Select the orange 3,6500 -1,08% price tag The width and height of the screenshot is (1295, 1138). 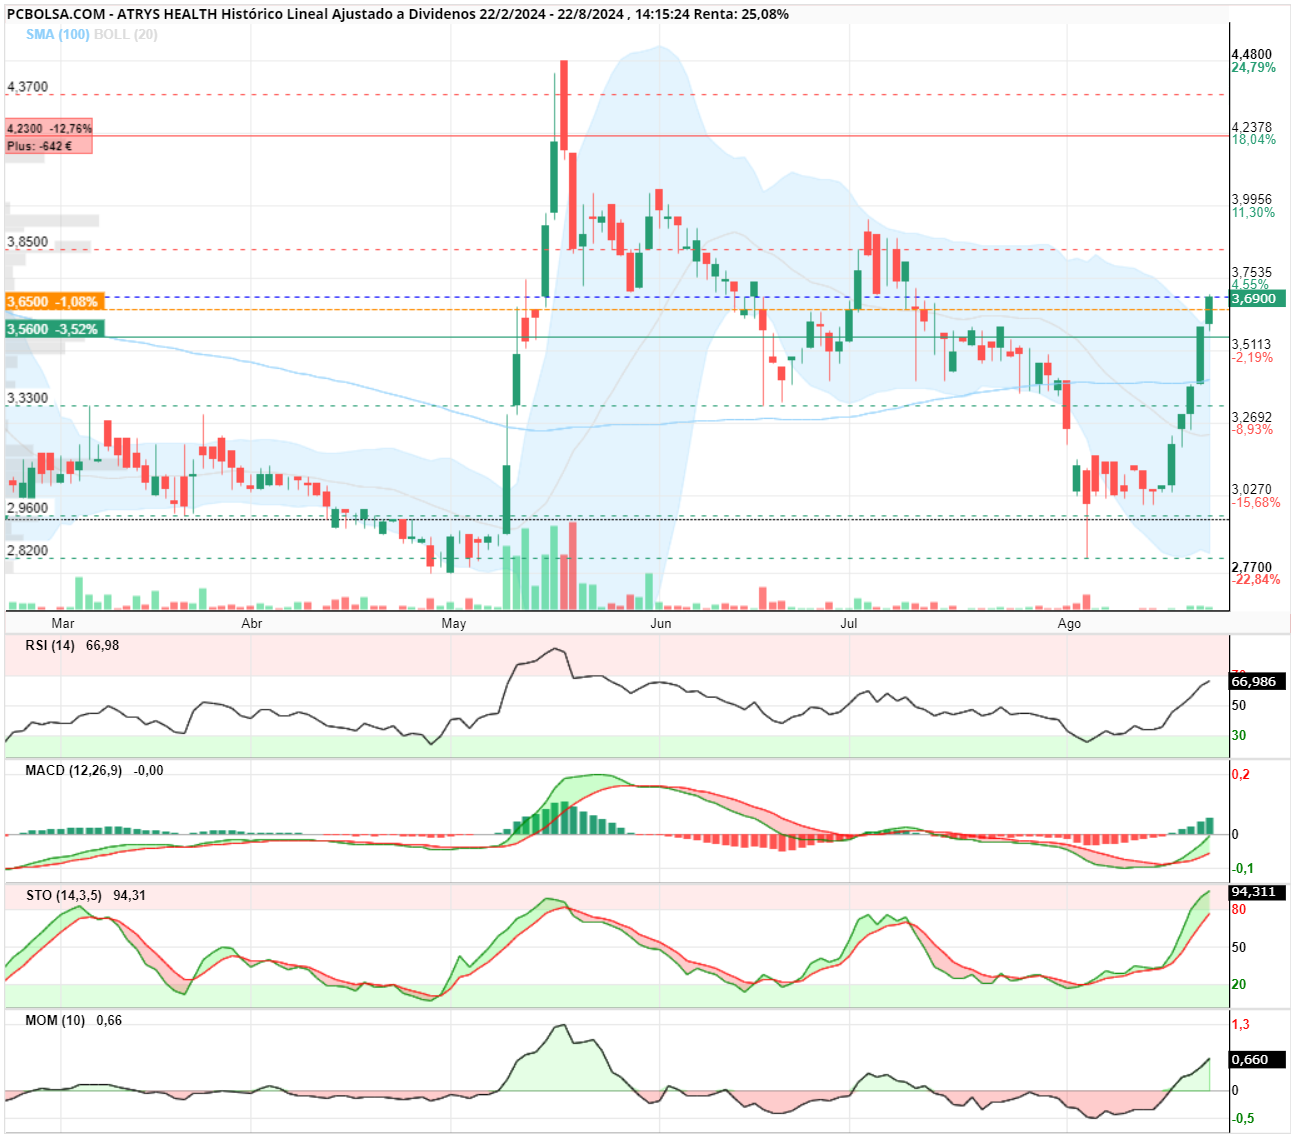54,301
